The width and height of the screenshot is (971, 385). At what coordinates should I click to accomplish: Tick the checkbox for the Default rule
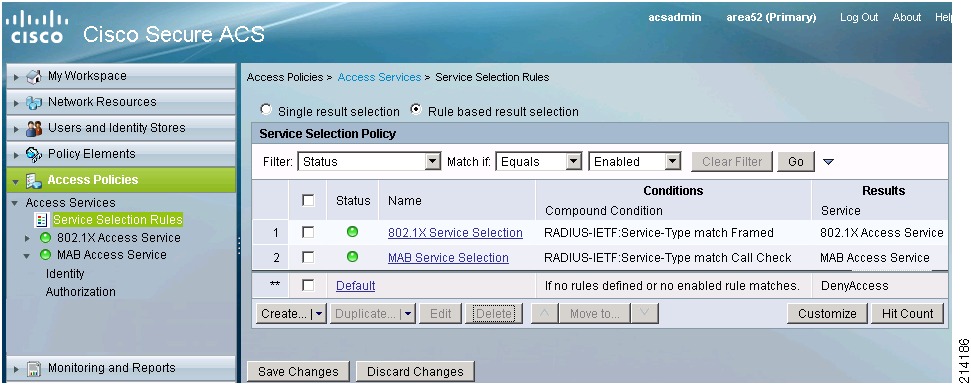click(308, 285)
